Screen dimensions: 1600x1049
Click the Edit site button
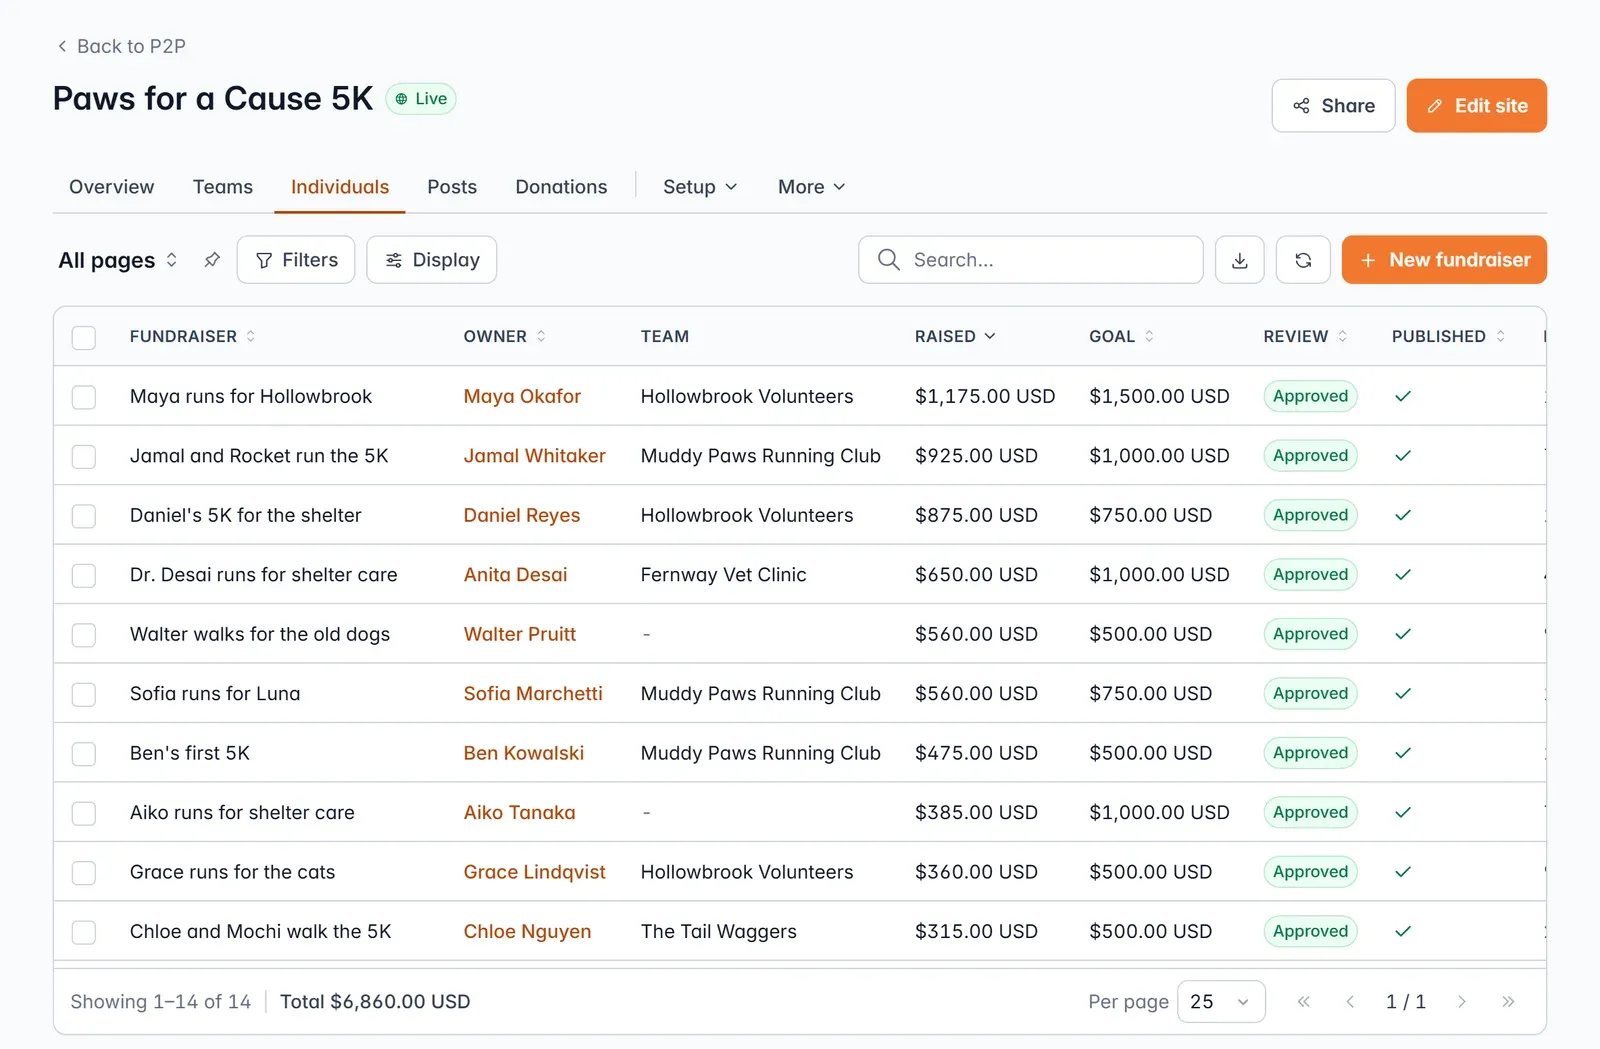[x=1476, y=106]
